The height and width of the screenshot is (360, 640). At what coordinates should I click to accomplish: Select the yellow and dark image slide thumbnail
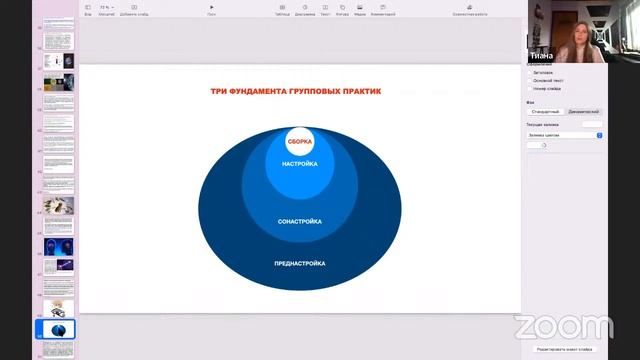[58, 82]
